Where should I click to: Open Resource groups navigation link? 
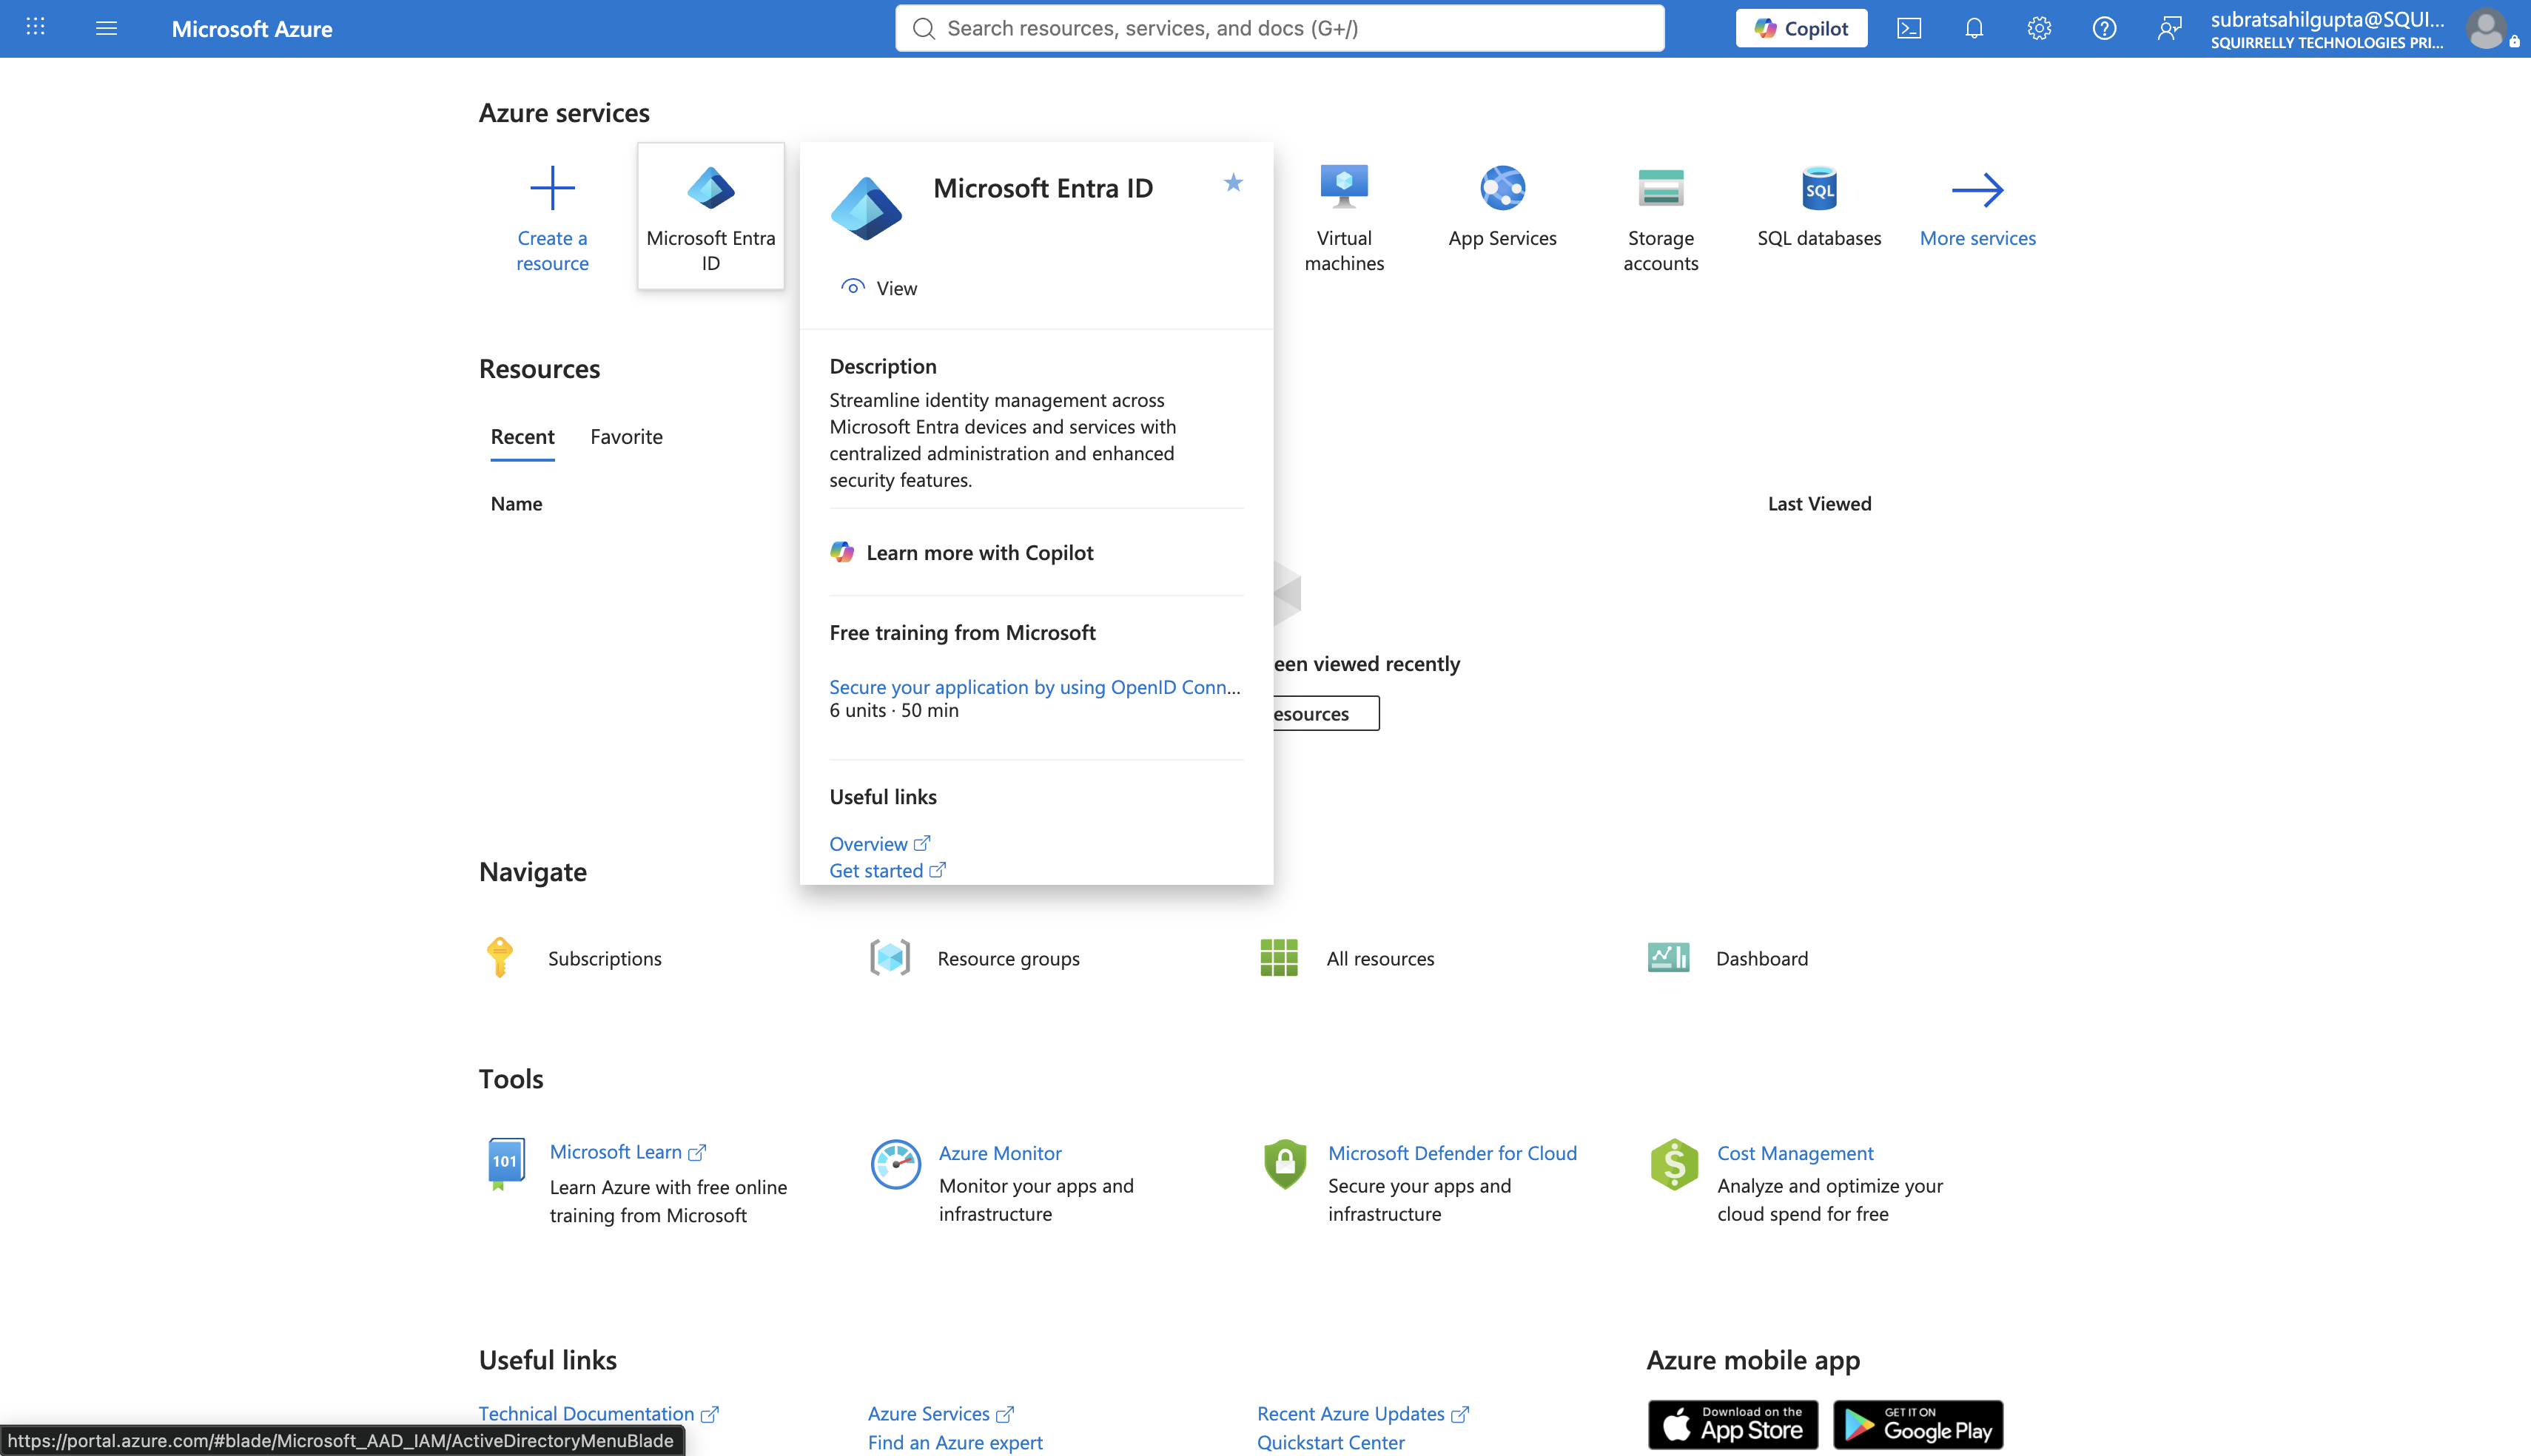point(1008,959)
